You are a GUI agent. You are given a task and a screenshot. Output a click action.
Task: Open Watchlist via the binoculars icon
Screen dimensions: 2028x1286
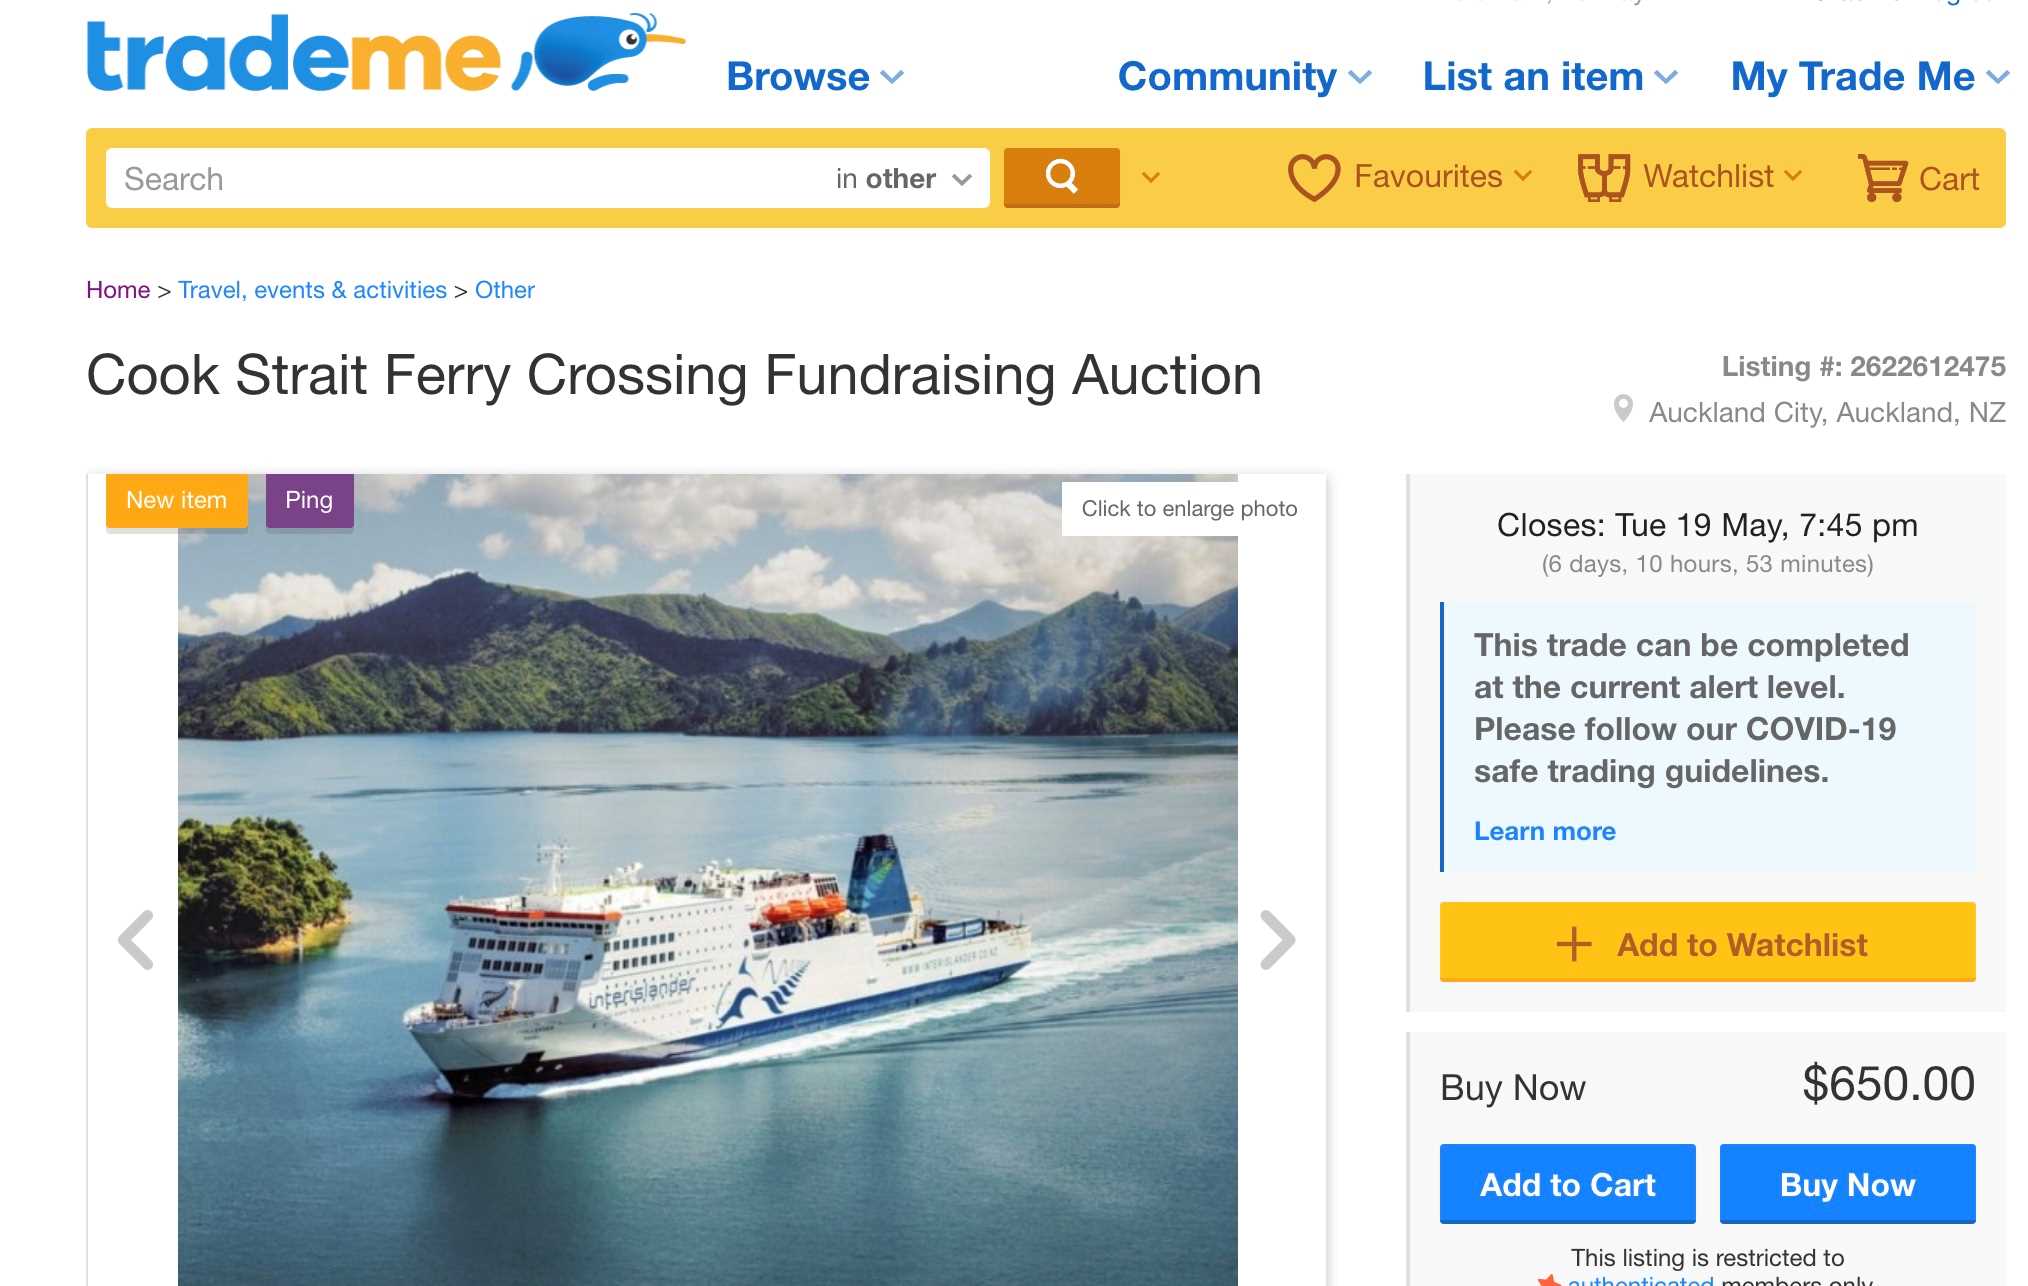click(x=1603, y=178)
